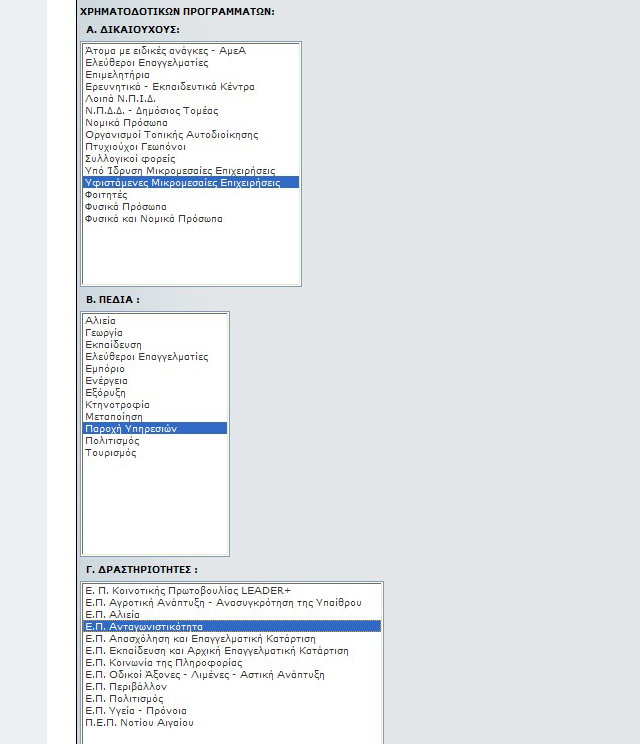Select 'Φοιτητές' in beneficiaries list
Screen dimensions: 640x744
[x=191, y=195]
